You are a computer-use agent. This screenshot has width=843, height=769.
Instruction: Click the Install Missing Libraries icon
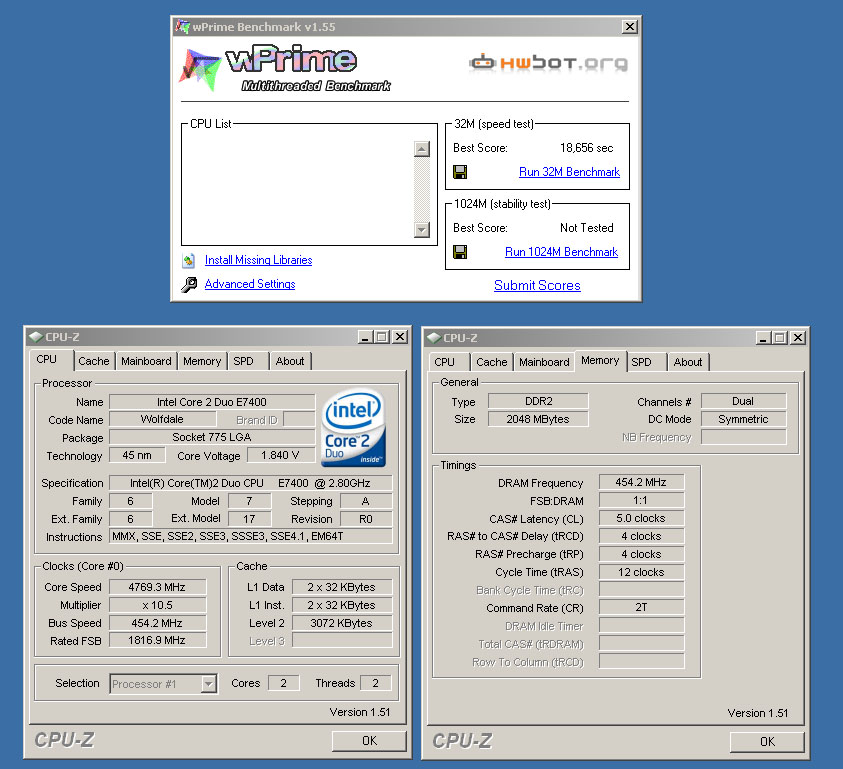(x=188, y=261)
